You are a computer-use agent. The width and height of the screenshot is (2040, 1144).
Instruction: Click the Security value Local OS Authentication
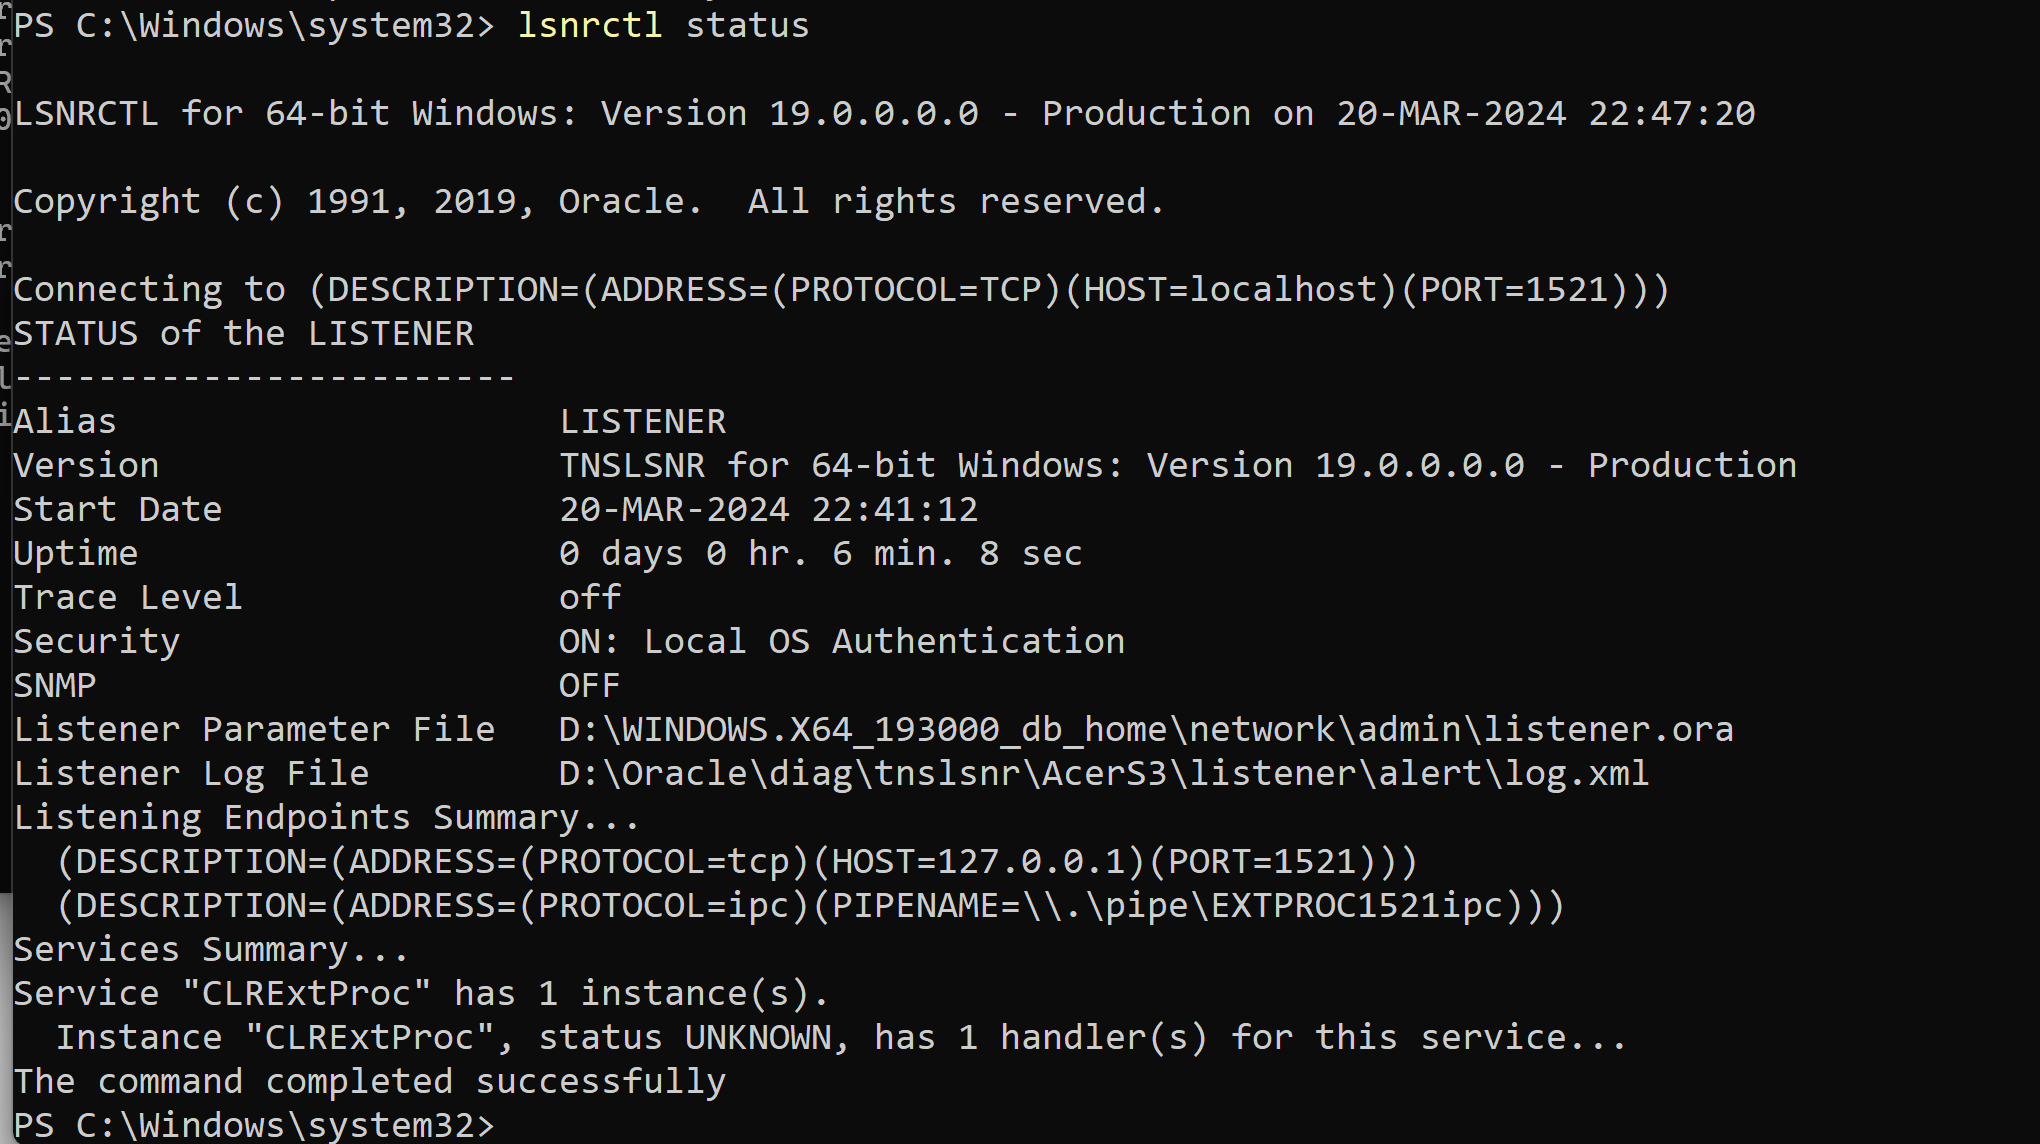[x=841, y=642]
